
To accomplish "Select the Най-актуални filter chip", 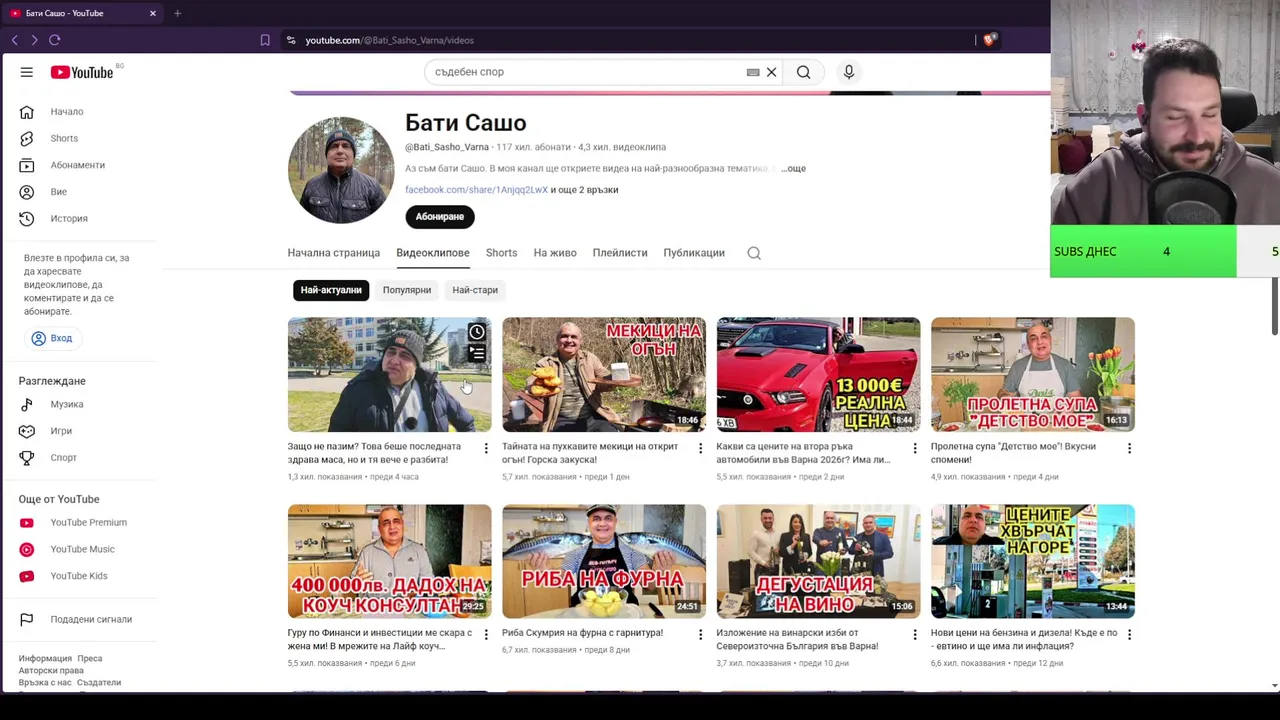I will 331,290.
